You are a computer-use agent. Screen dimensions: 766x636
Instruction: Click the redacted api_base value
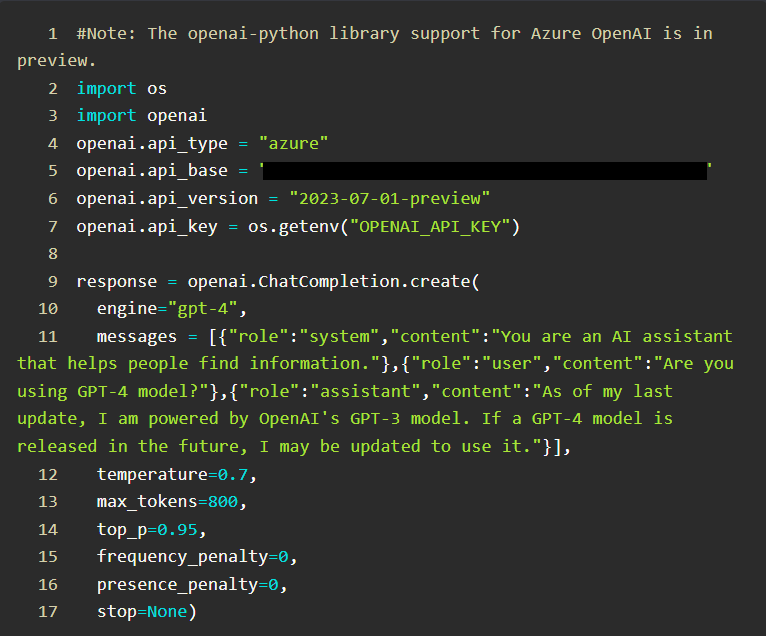point(485,171)
